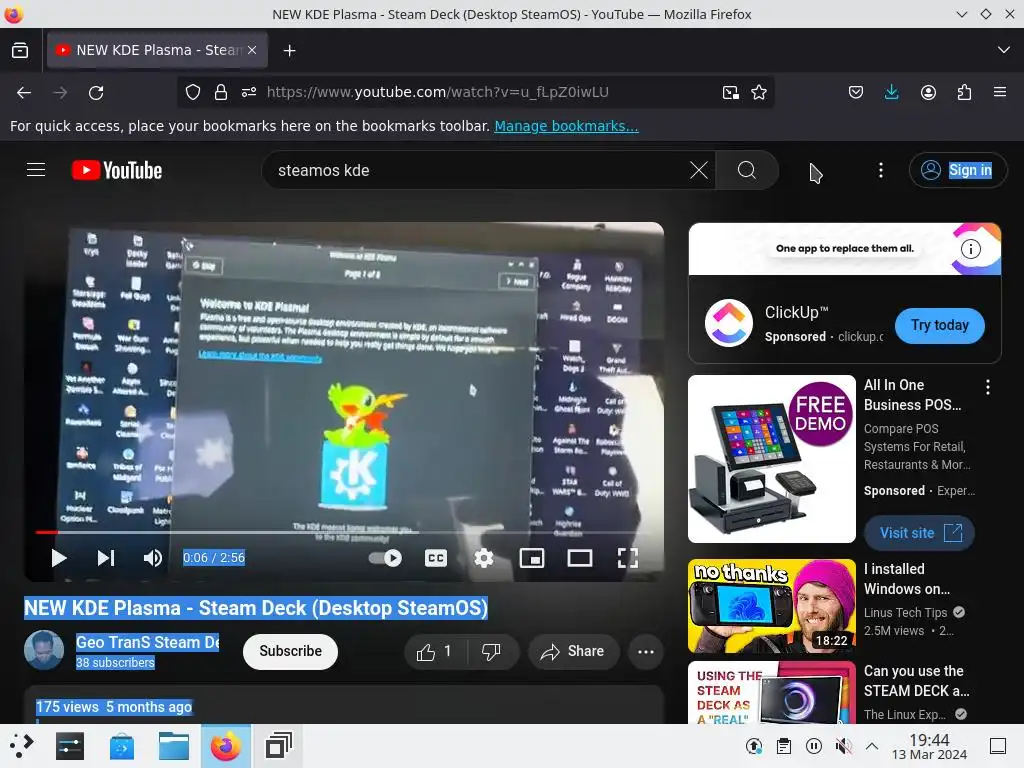This screenshot has width=1024, height=768.
Task: Subscribe to the channel
Action: (x=291, y=651)
